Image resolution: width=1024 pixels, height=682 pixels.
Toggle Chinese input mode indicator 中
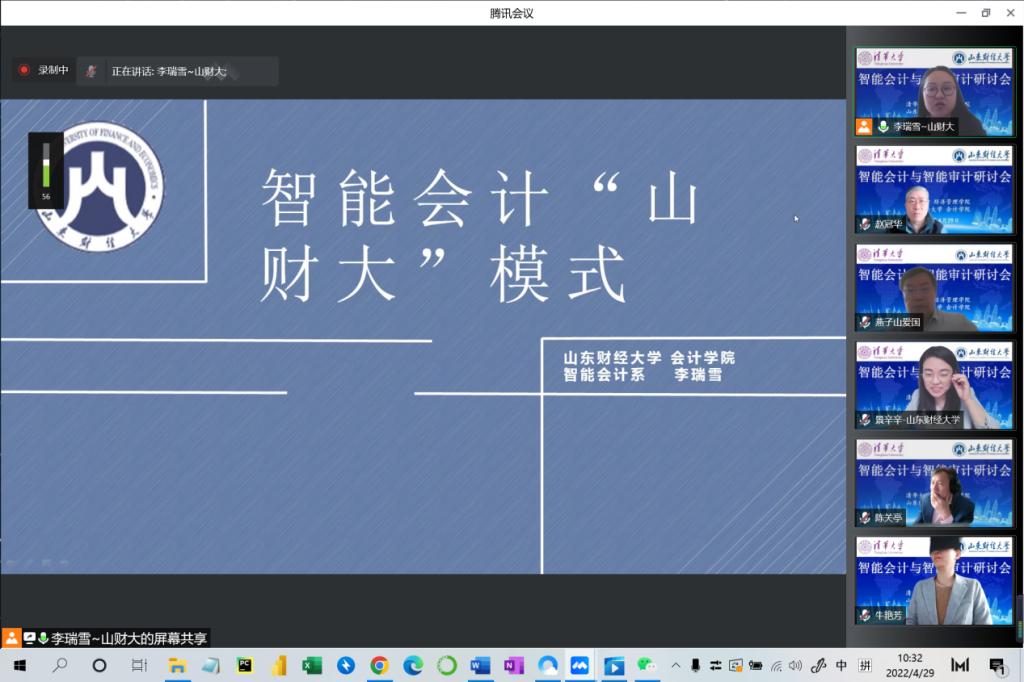pos(841,665)
